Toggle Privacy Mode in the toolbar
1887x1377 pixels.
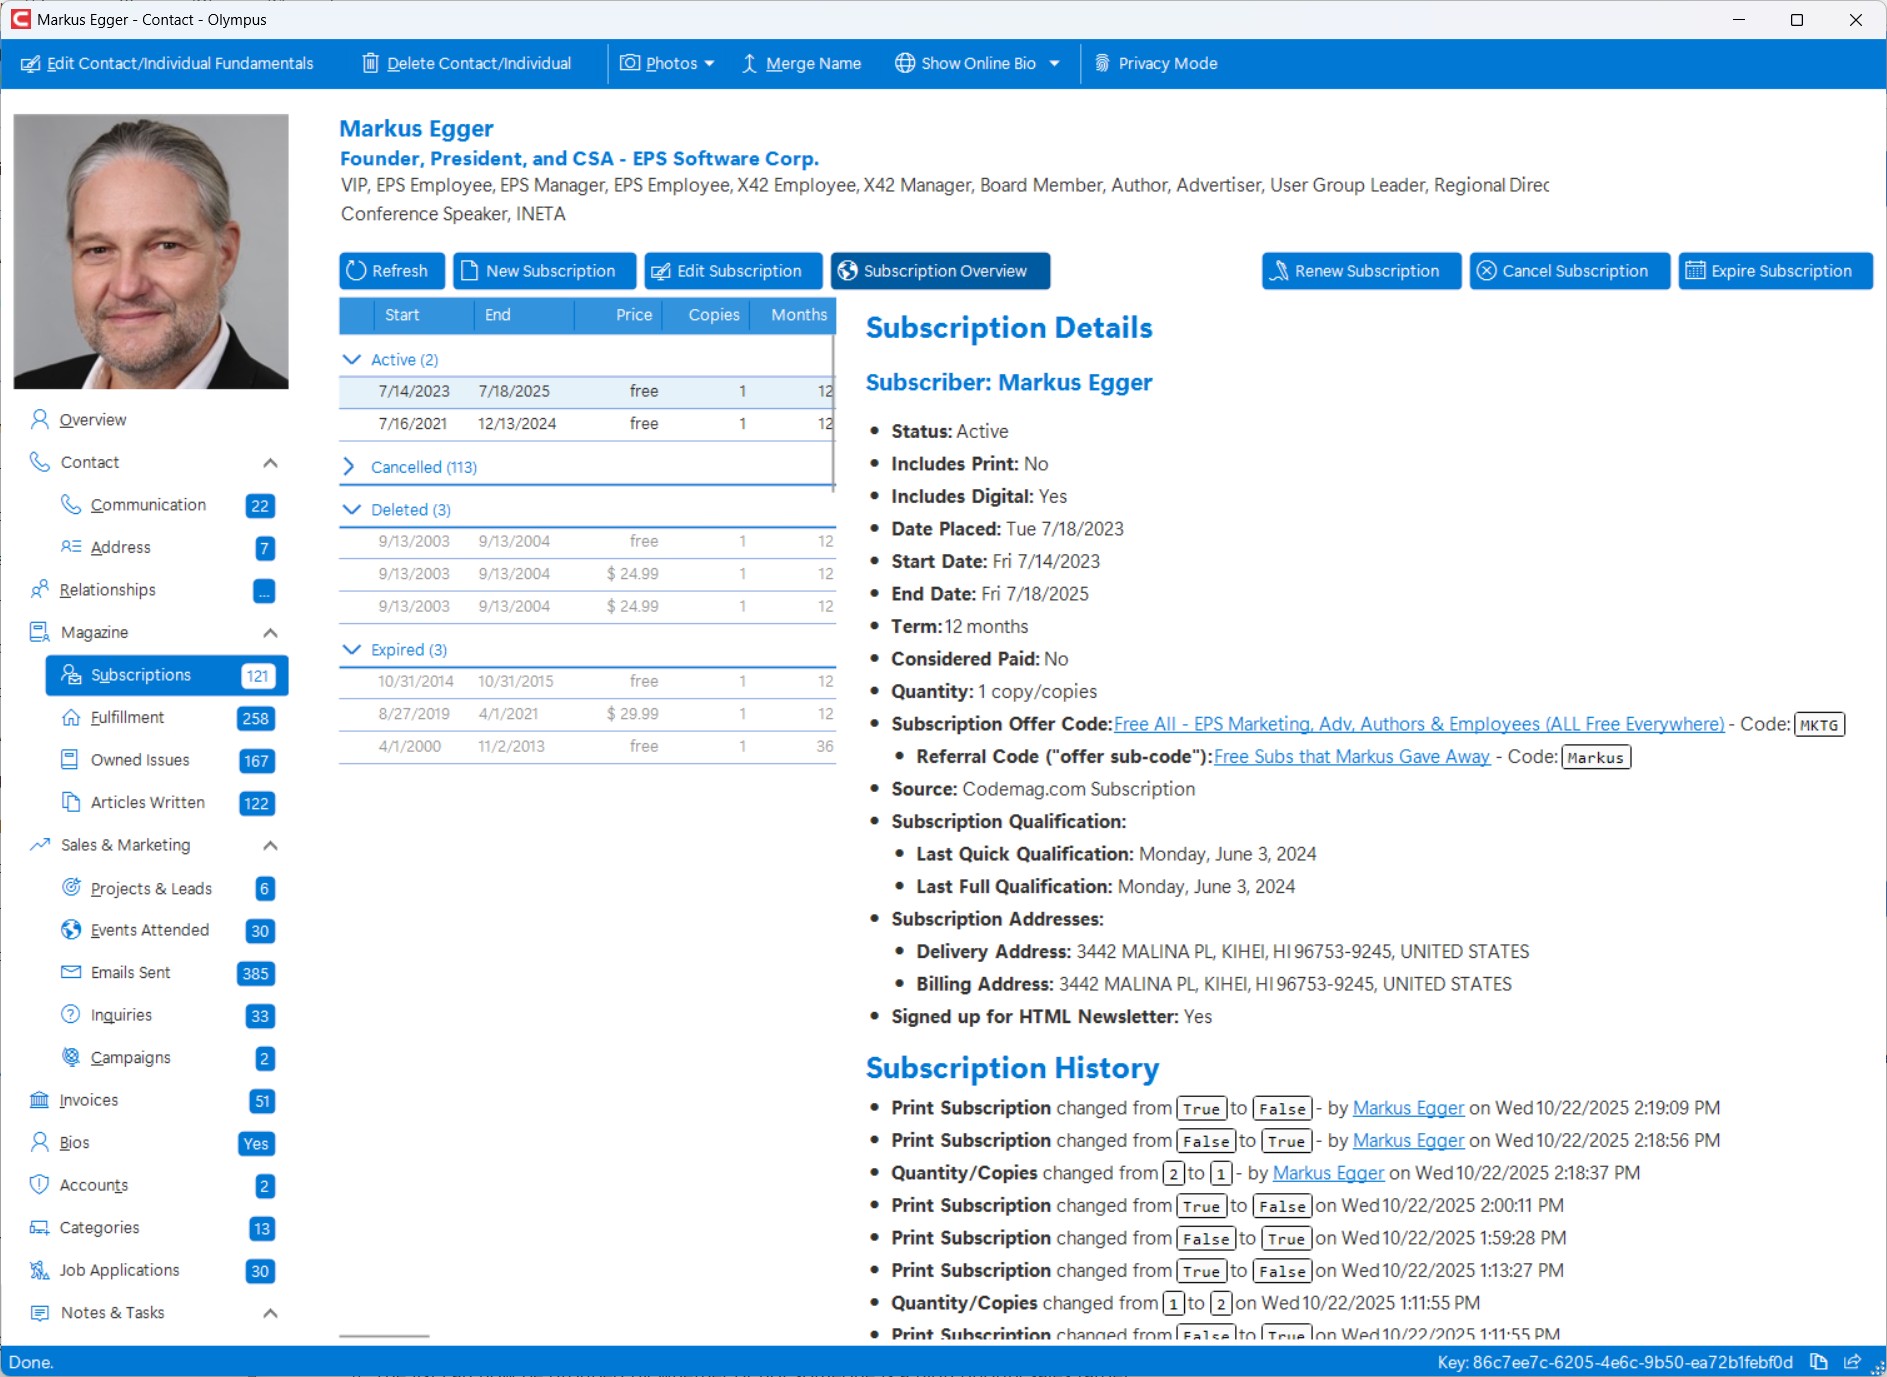[x=1155, y=63]
